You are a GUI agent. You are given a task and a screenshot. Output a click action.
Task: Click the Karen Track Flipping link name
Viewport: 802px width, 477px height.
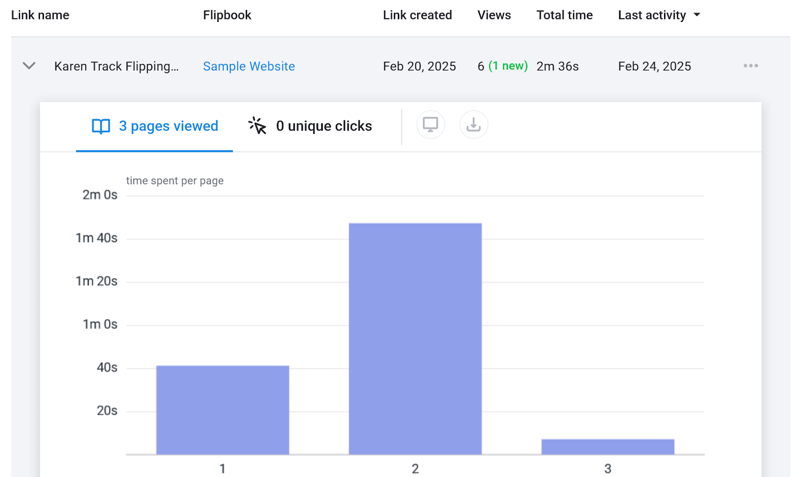(x=117, y=66)
